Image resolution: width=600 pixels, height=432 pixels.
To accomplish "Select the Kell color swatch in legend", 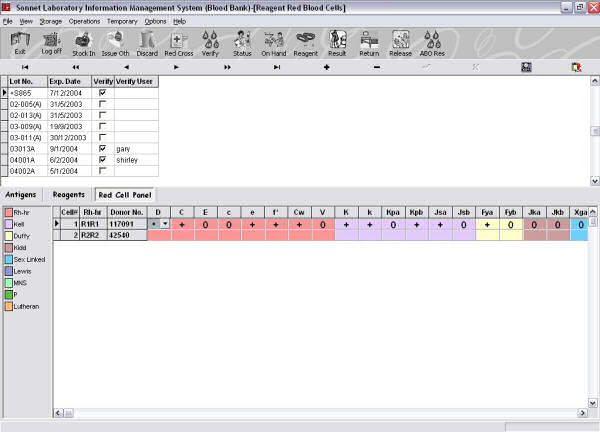I will pyautogui.click(x=9, y=224).
